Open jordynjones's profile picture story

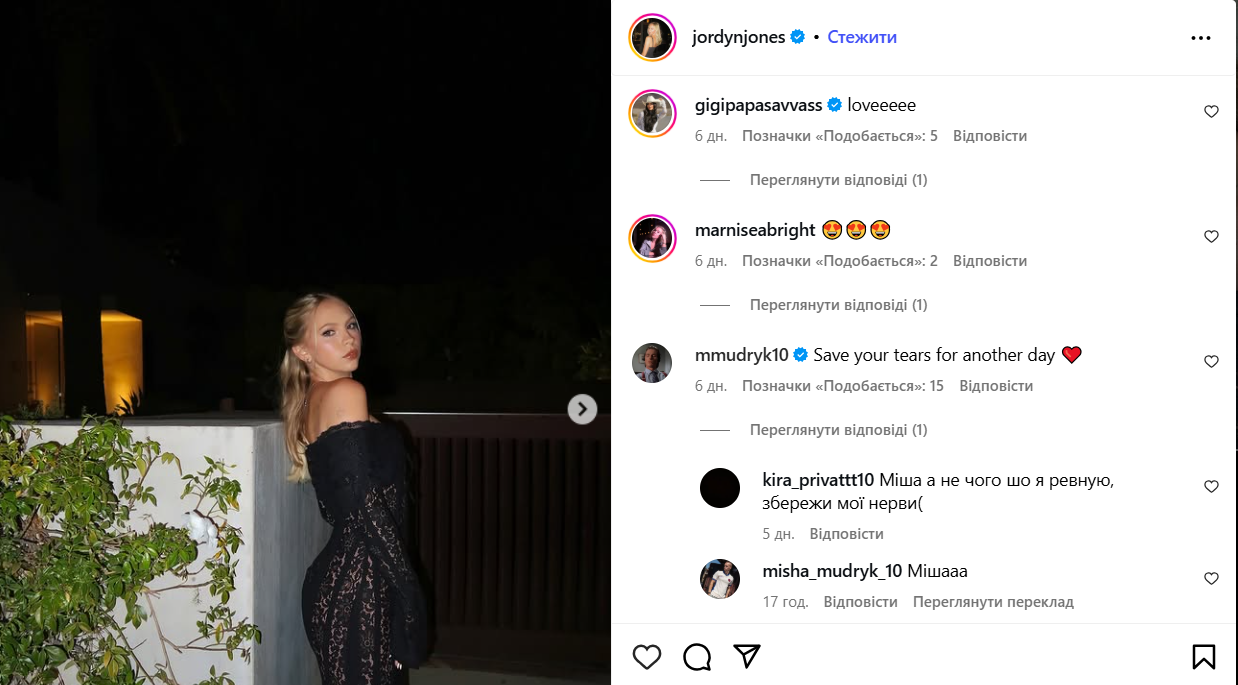[x=653, y=38]
